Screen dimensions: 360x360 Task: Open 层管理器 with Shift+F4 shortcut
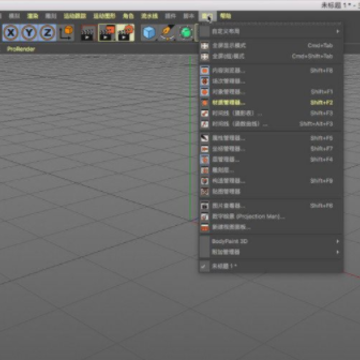[x=271, y=160]
